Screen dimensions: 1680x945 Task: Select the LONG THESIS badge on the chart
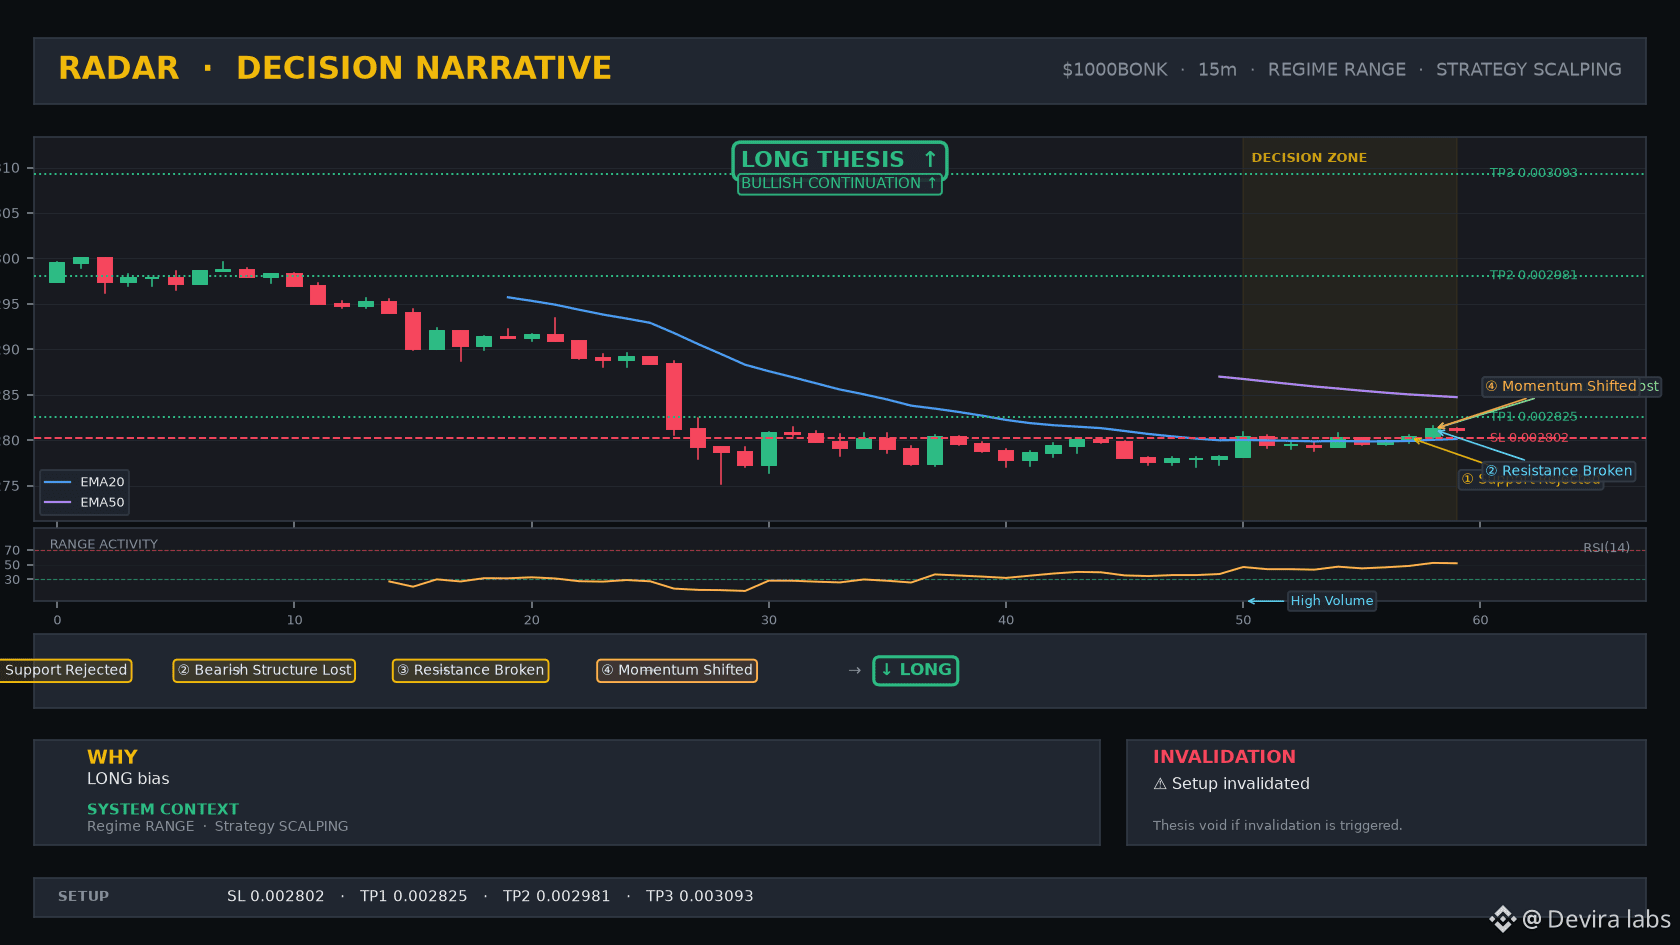tap(839, 159)
